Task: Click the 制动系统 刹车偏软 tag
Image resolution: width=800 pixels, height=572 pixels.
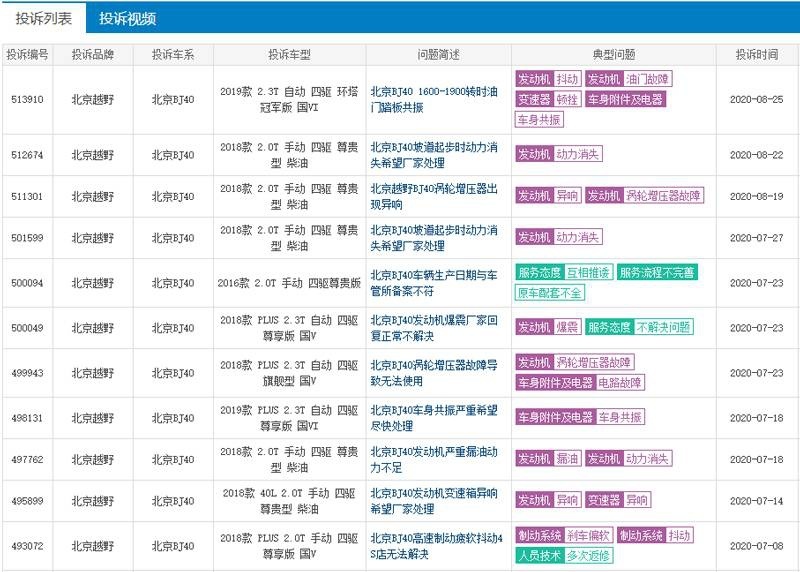Action: click(564, 535)
